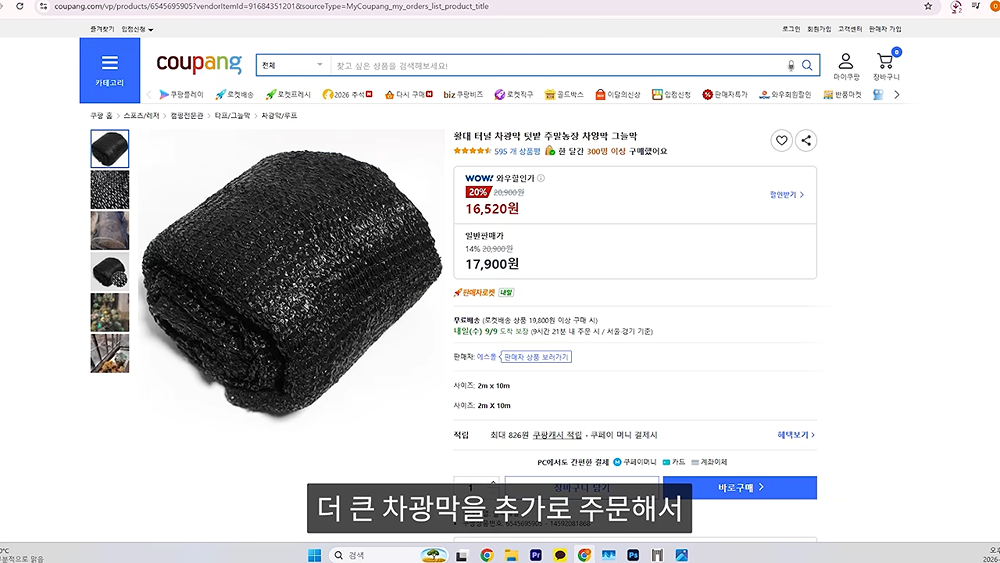Click the magnifier search icon
1000x563 pixels.
[807, 66]
